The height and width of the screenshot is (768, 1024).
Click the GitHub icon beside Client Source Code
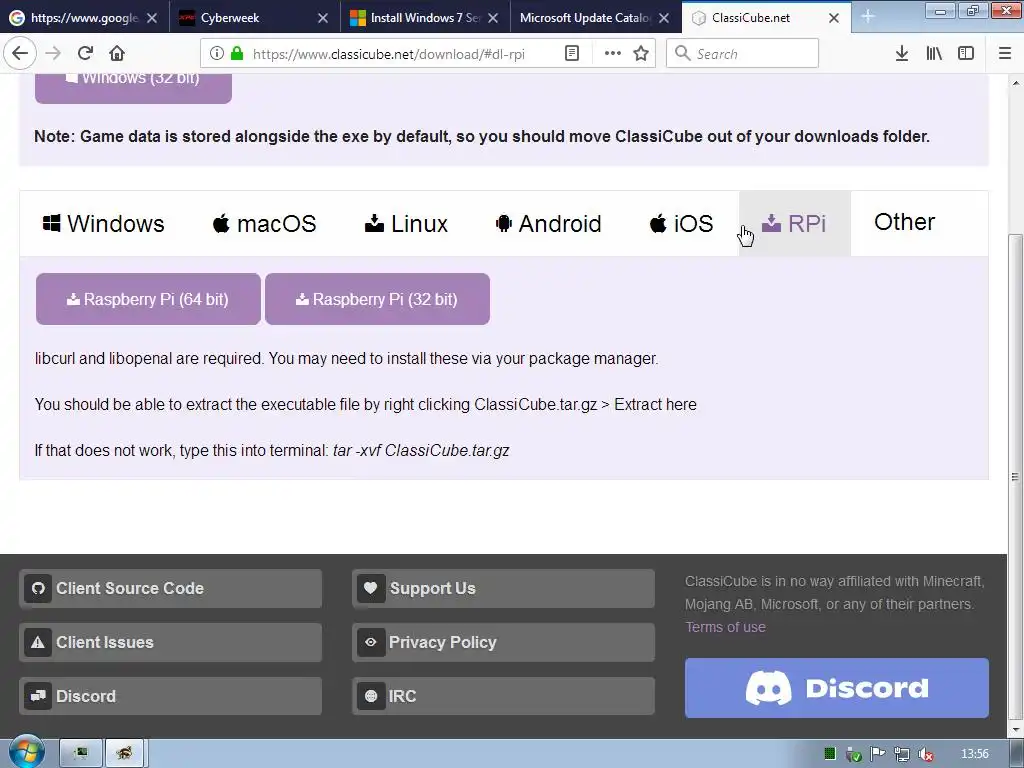(38, 588)
